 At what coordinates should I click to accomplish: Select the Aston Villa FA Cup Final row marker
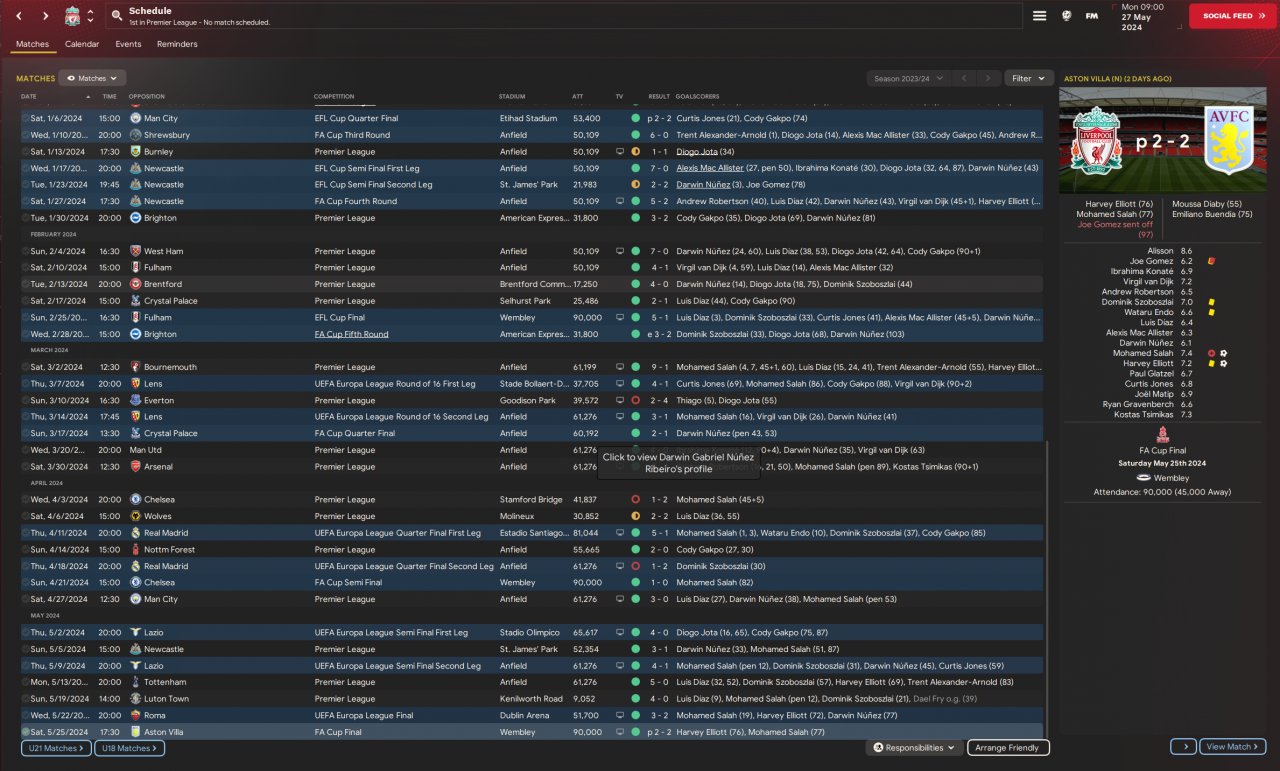point(25,732)
